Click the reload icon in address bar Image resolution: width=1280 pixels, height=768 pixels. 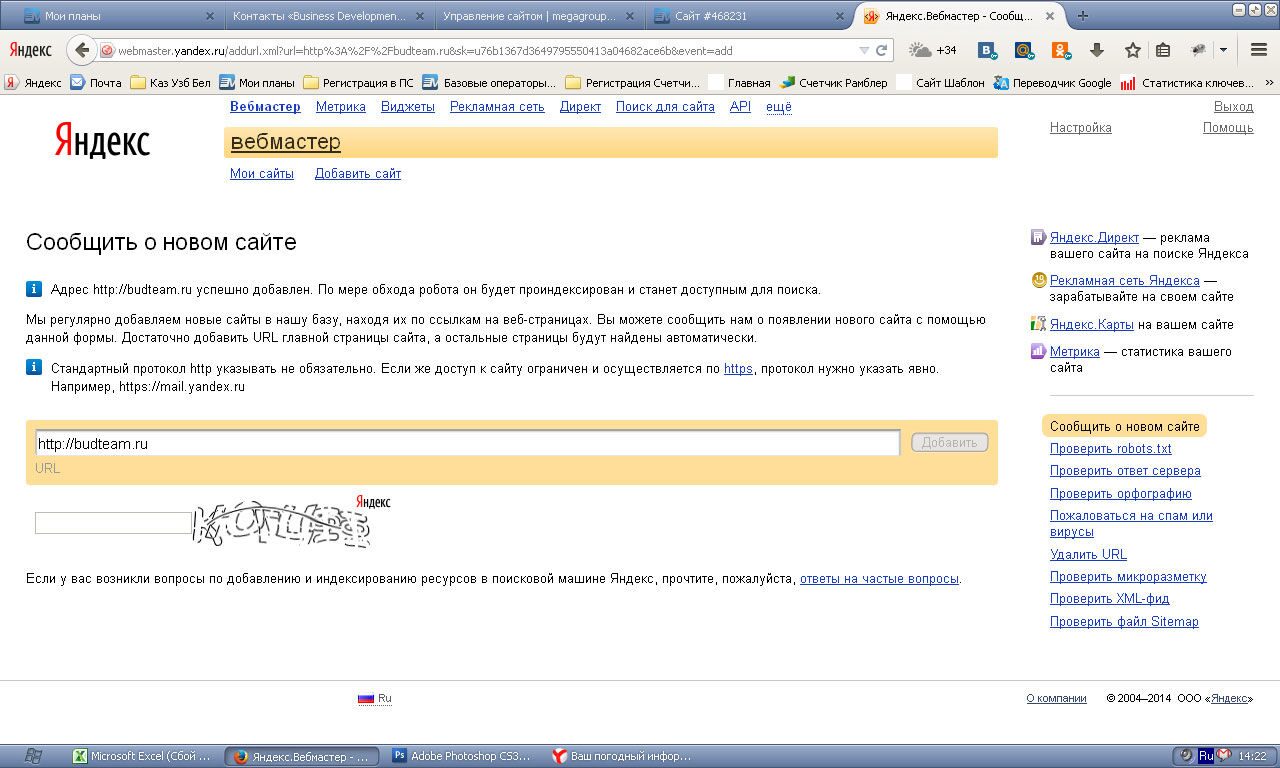(882, 50)
